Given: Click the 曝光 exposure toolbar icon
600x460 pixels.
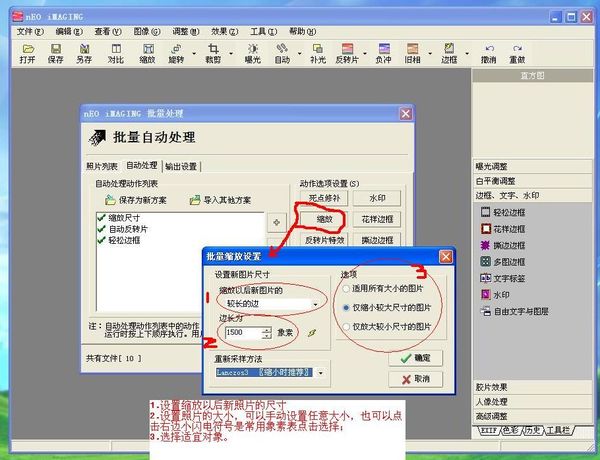Looking at the screenshot, I should [253, 52].
